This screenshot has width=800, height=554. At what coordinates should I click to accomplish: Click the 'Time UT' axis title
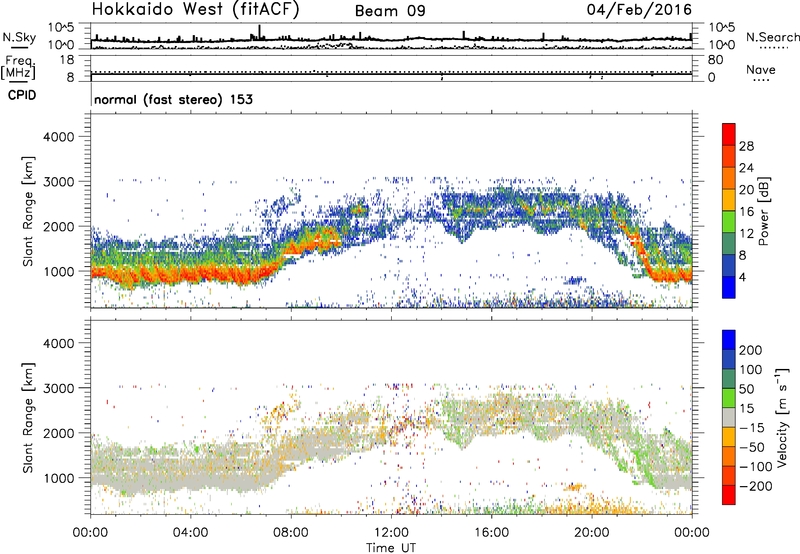391,548
